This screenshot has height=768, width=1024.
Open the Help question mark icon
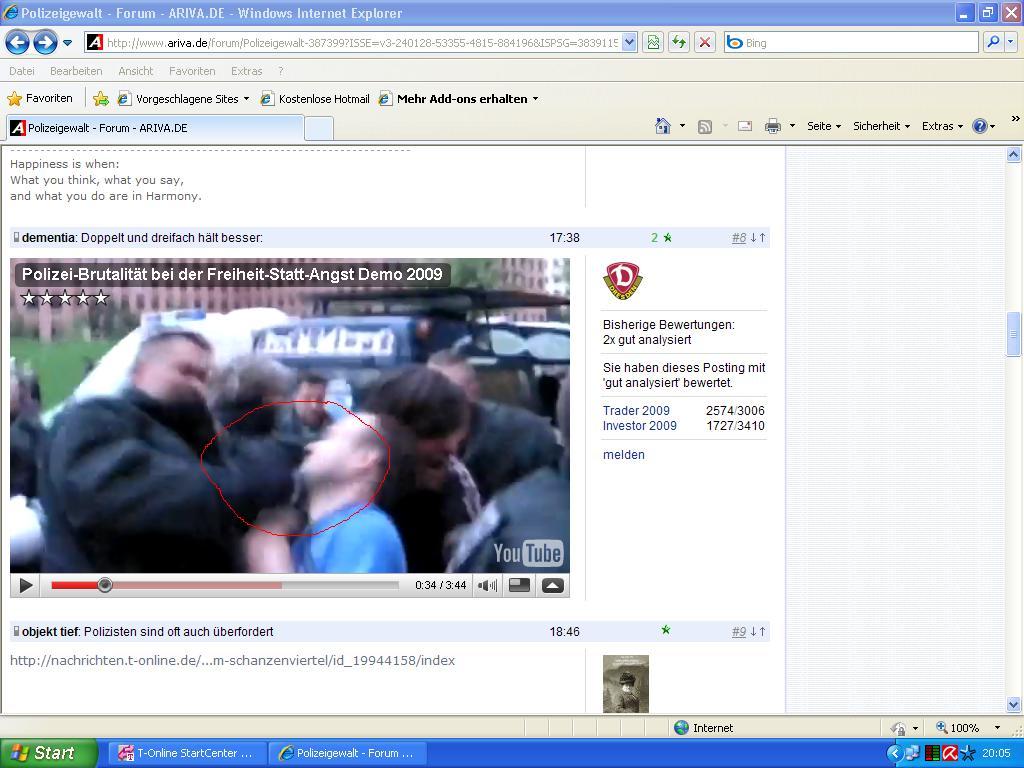[980, 126]
